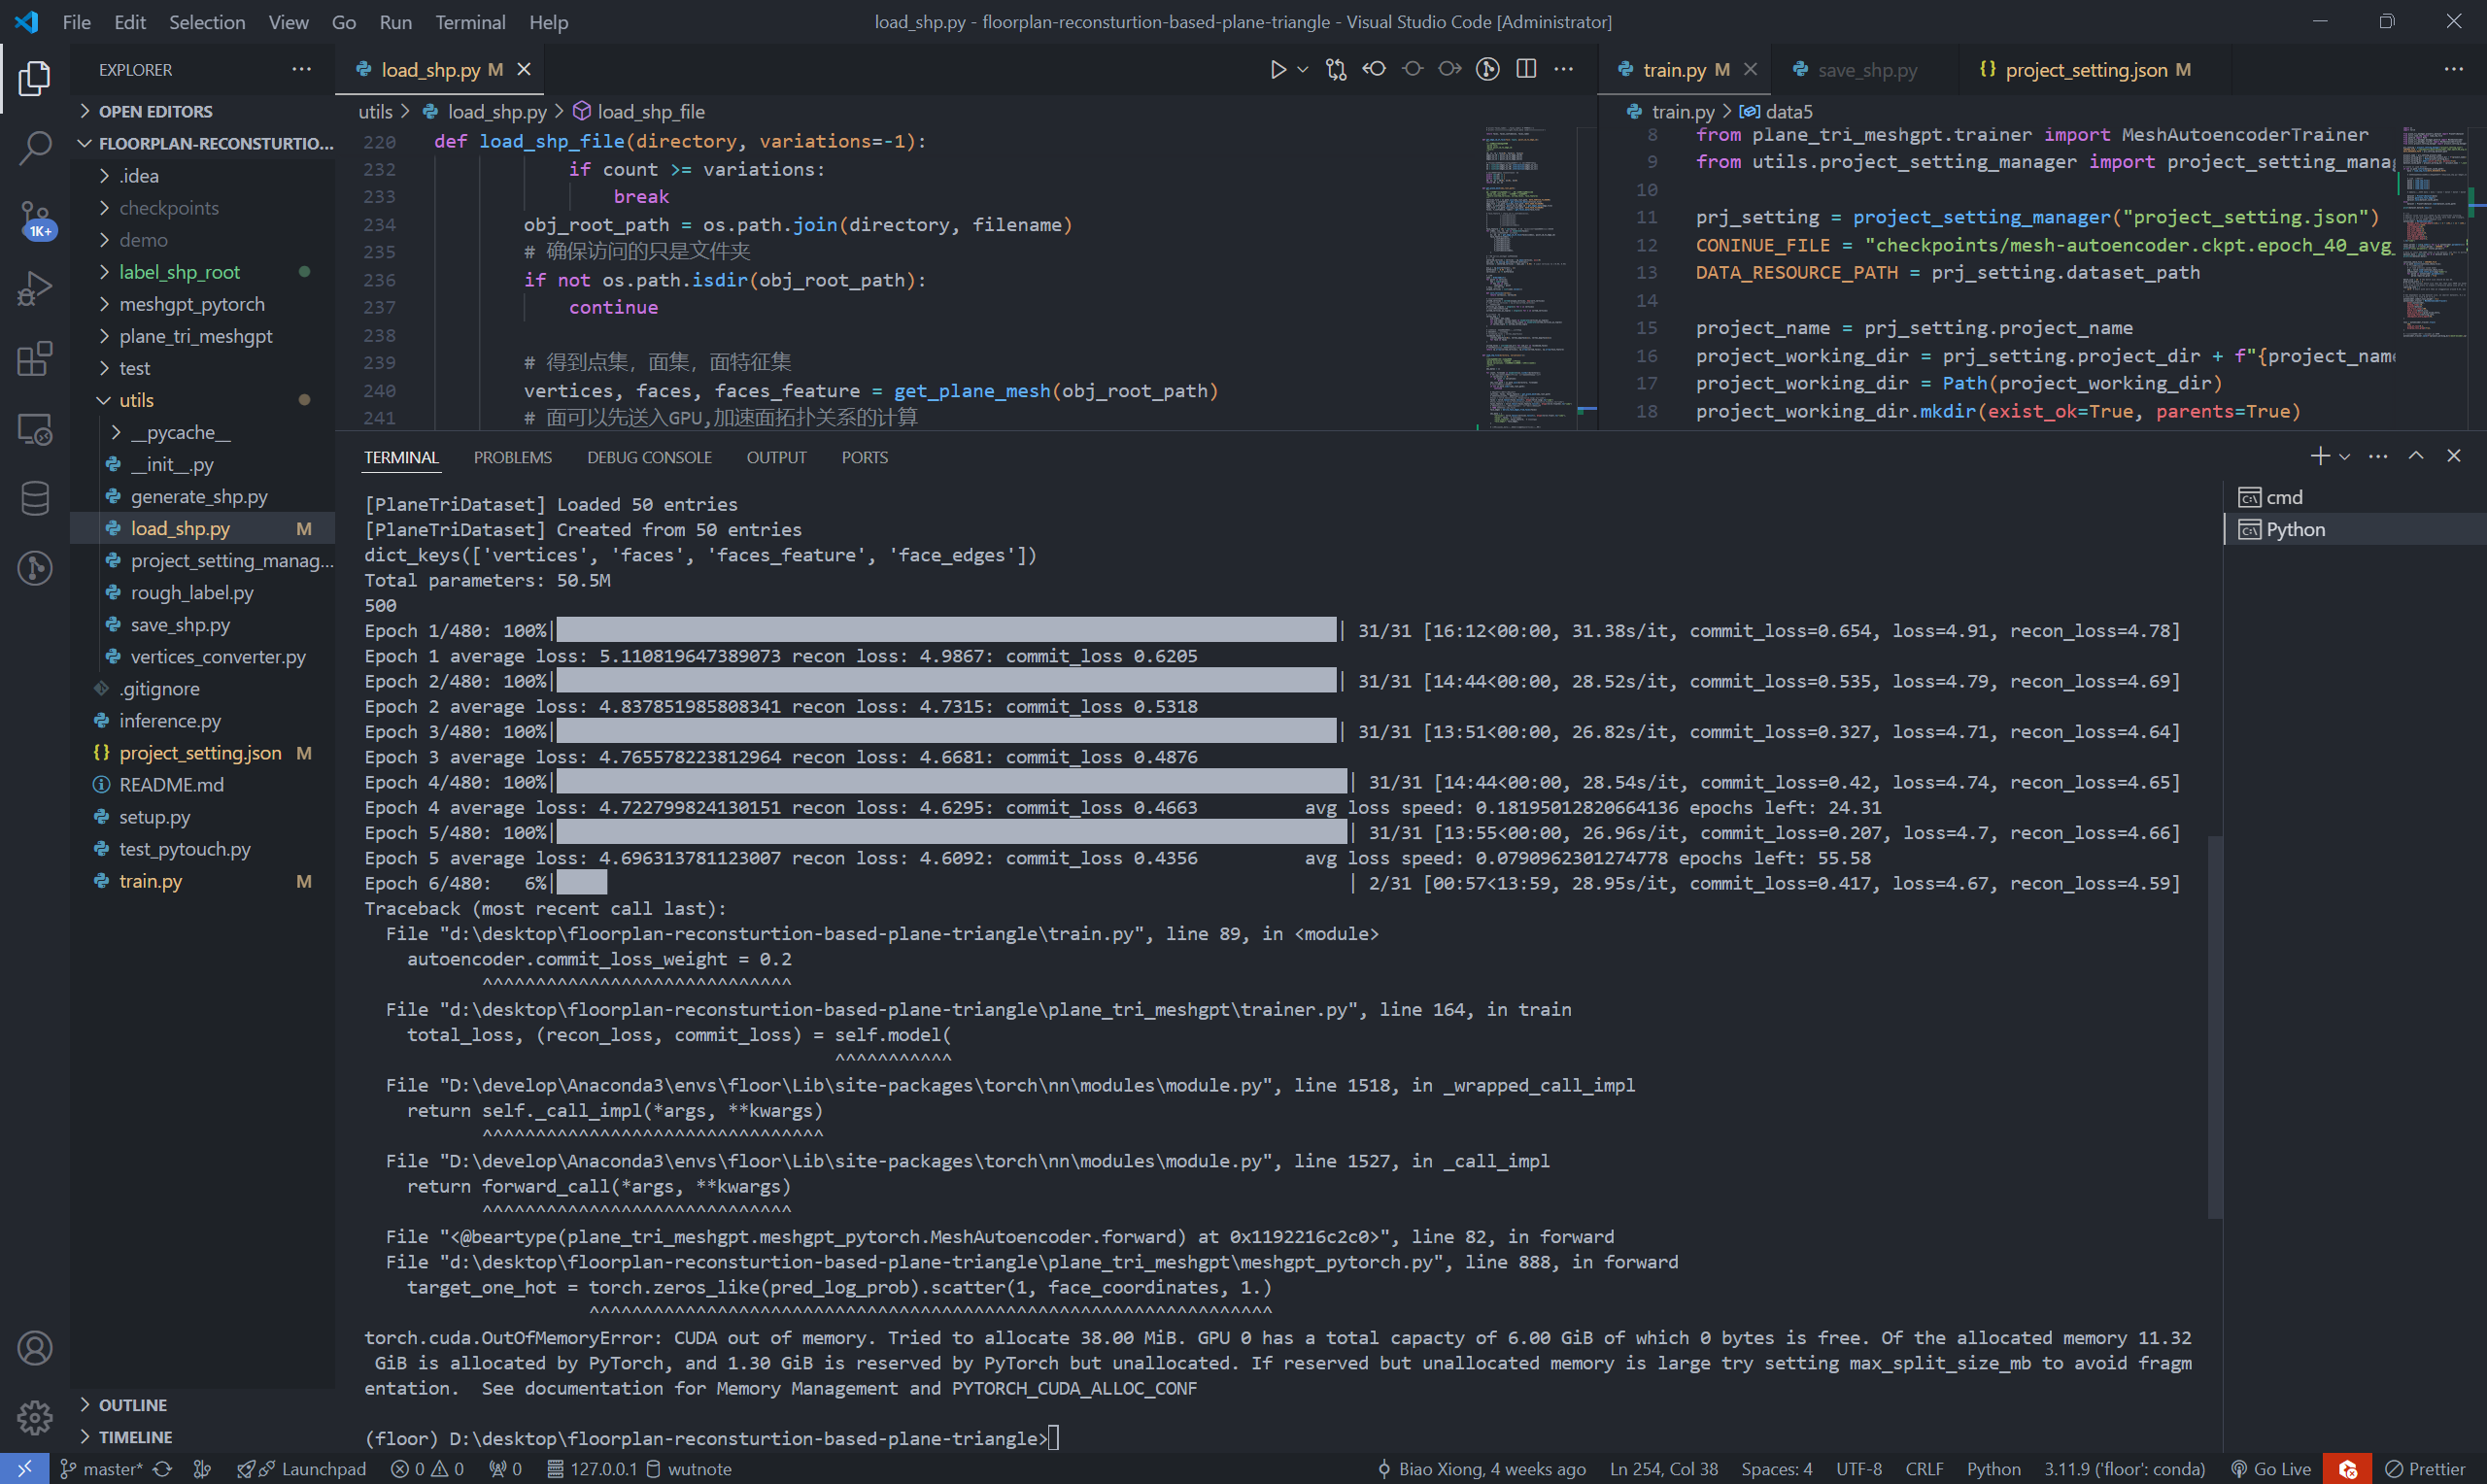This screenshot has height=1484, width=2487.
Task: Switch to the PROBLEMS panel tab
Action: coord(512,457)
